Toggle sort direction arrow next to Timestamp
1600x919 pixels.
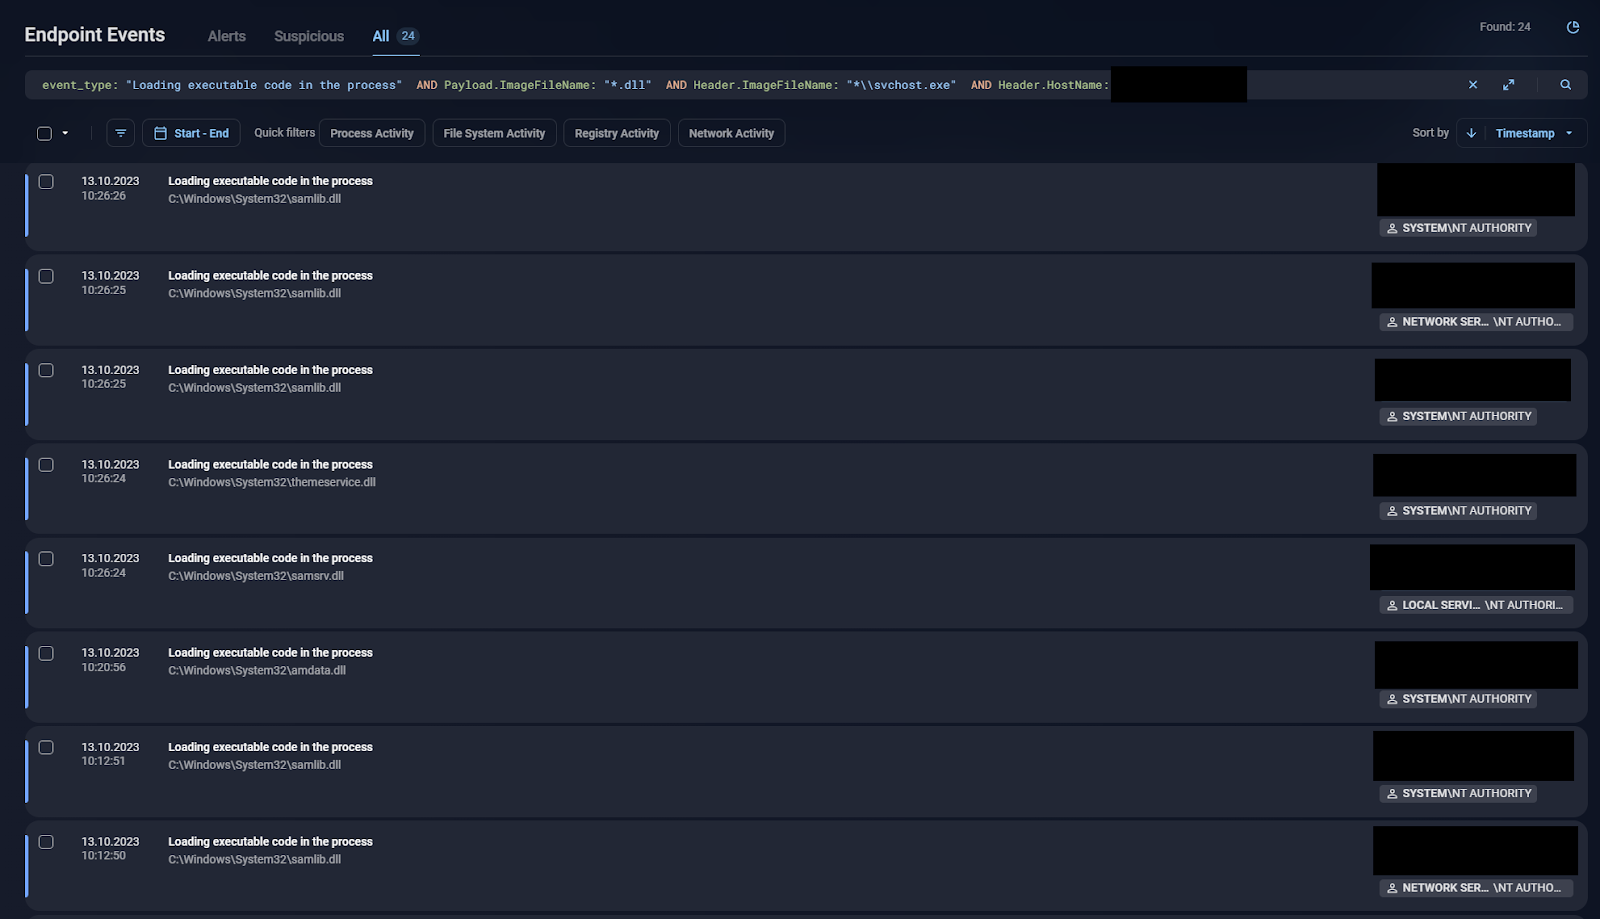(x=1471, y=133)
